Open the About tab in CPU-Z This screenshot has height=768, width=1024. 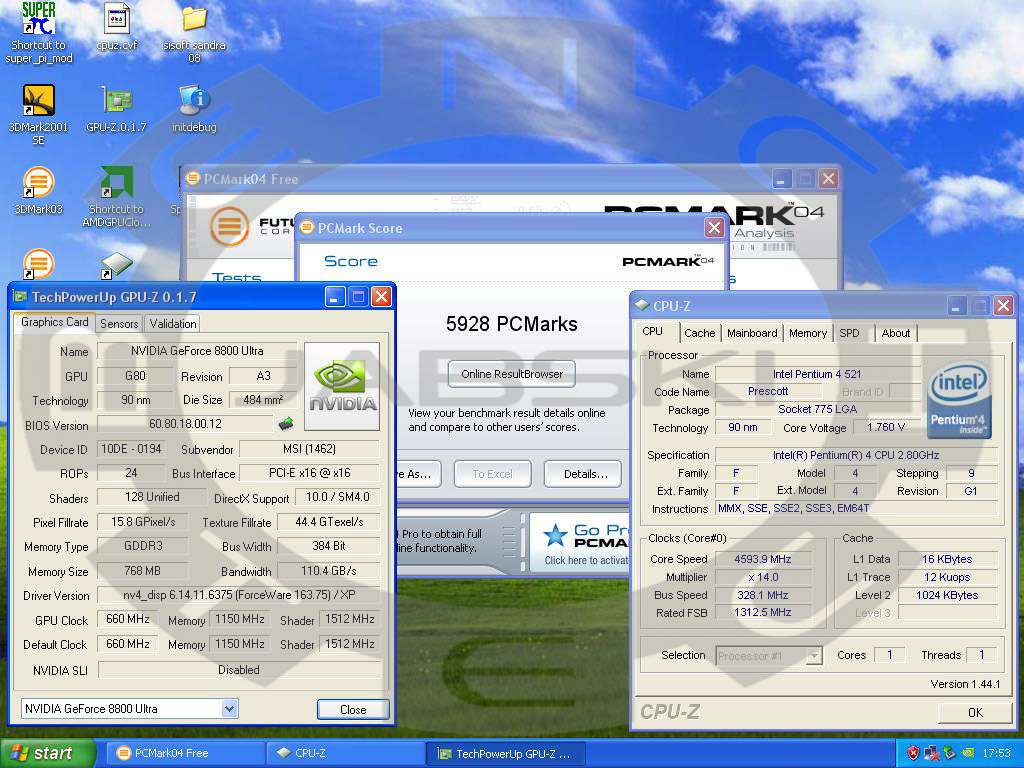[x=895, y=333]
